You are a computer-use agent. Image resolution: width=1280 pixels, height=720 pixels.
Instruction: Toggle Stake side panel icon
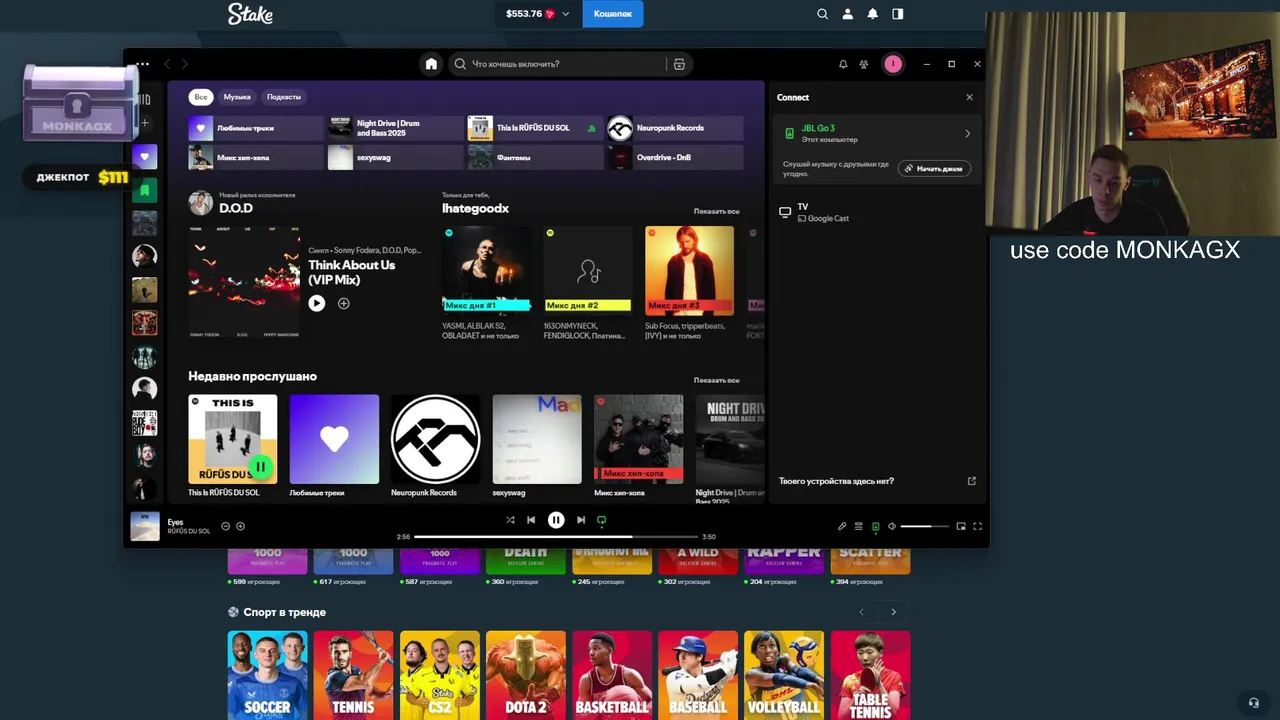[x=898, y=14]
